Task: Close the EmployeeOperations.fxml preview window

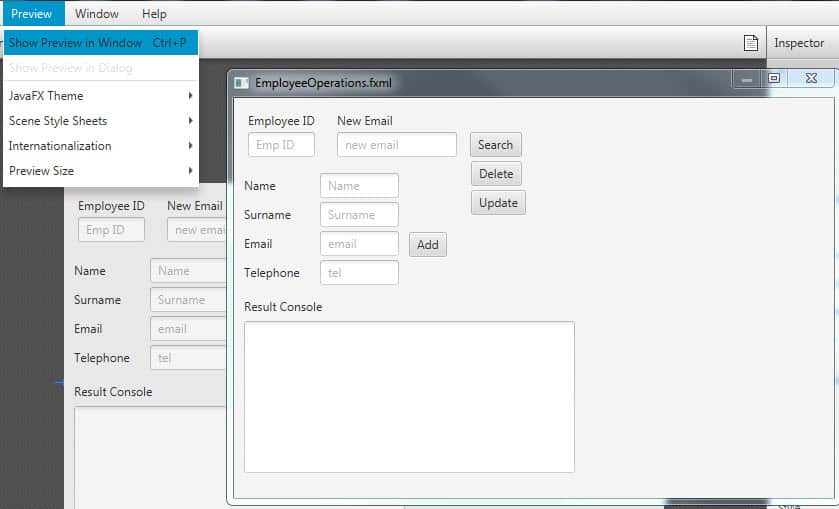Action: [811, 79]
